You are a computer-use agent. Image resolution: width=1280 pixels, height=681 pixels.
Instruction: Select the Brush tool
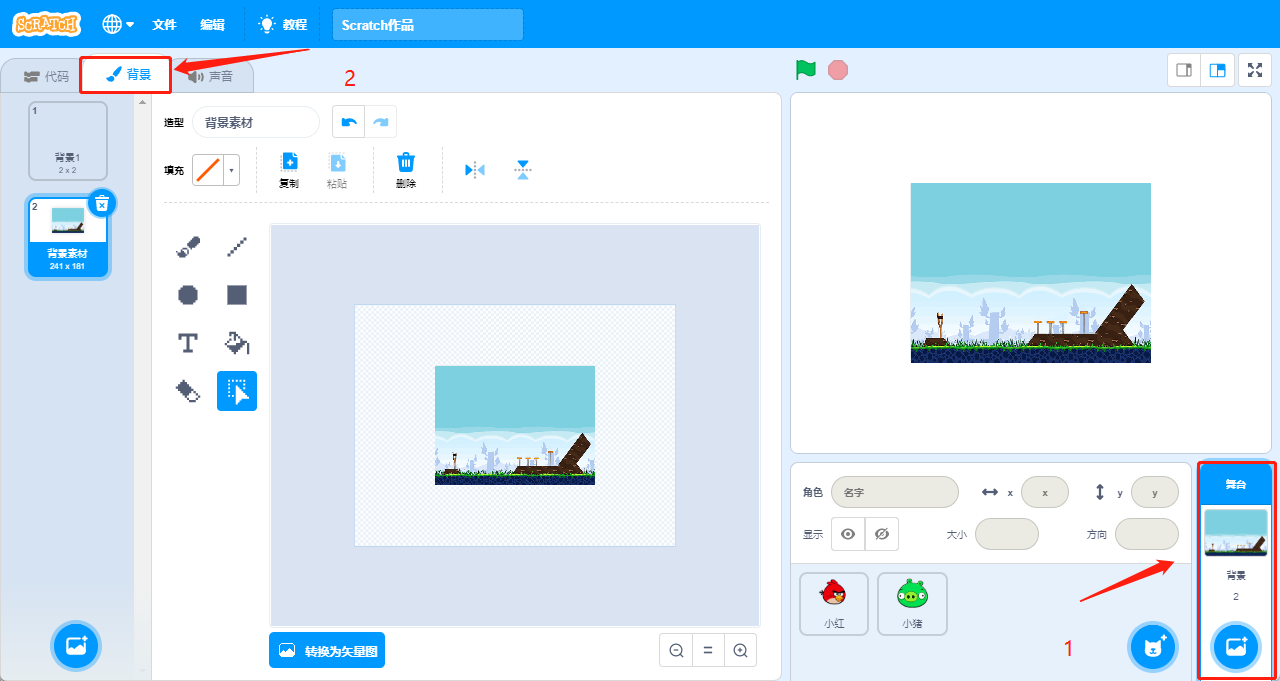188,247
